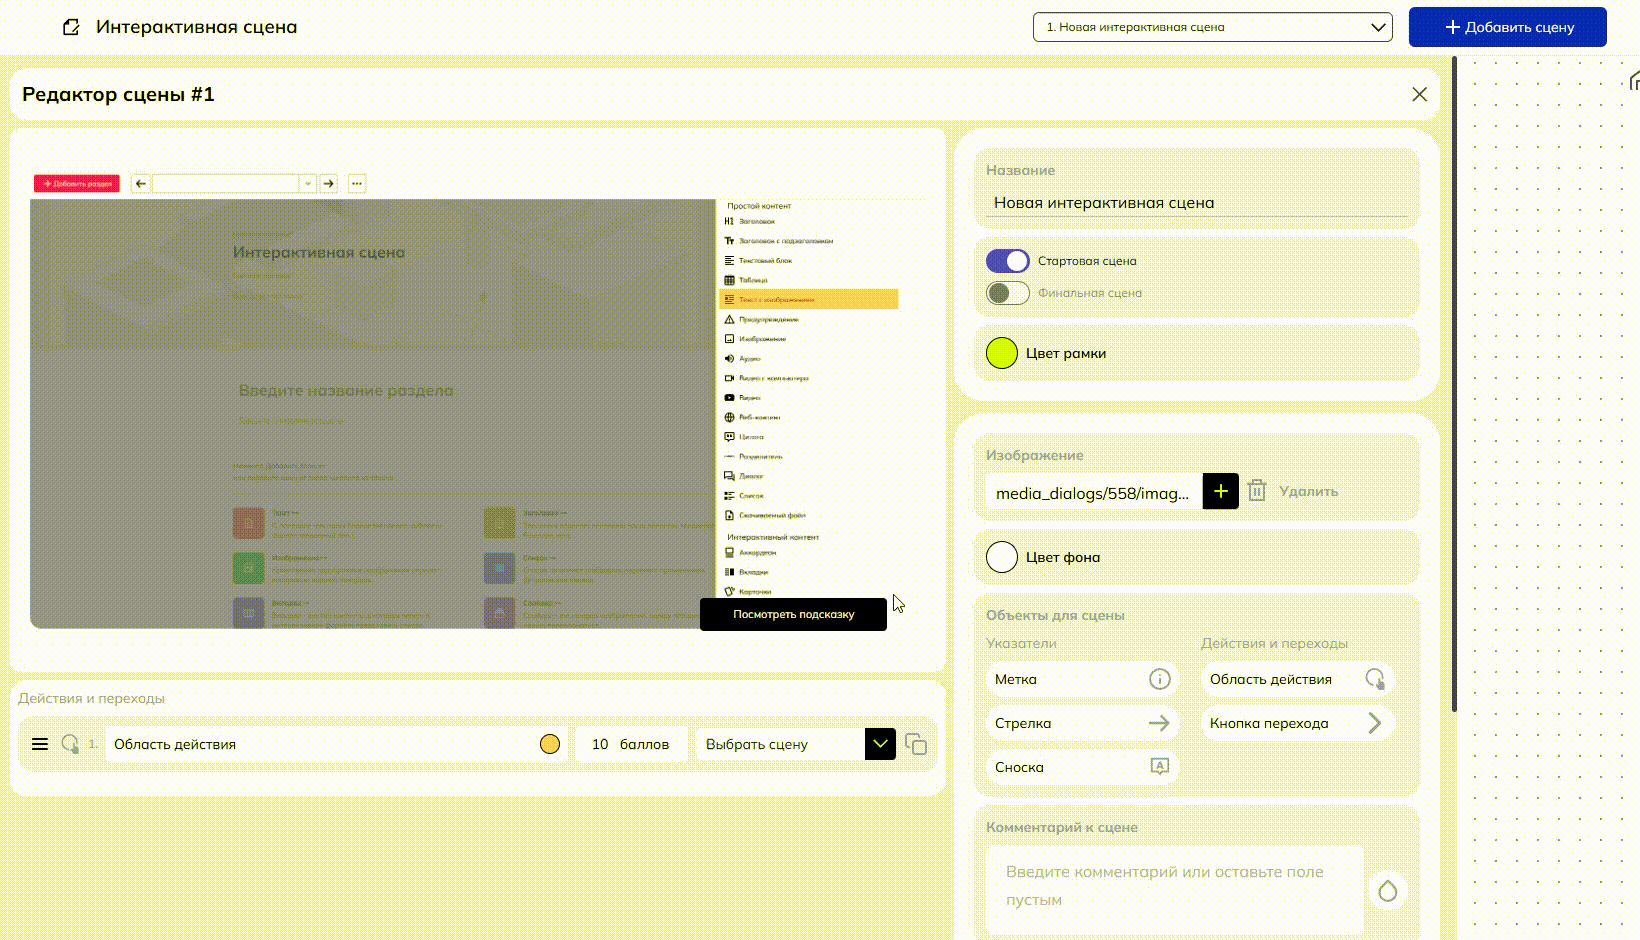Open the Цвет фона color swatch
This screenshot has width=1640, height=940.
1002,557
